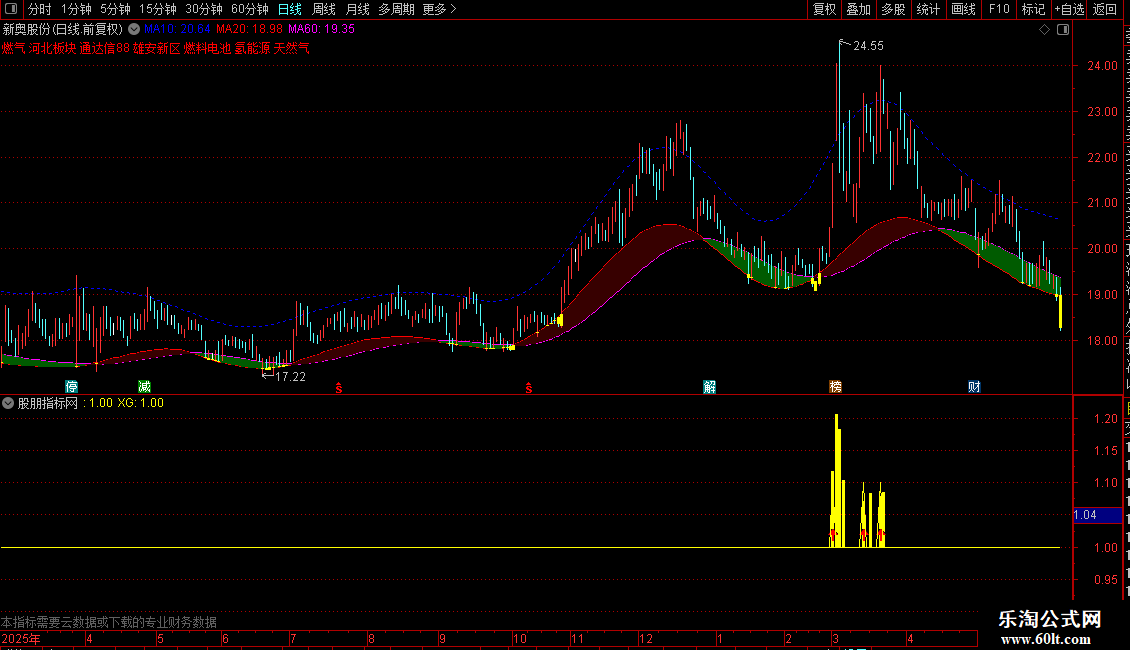Click the MA10: 20.64 value
The width and height of the screenshot is (1130, 650).
point(177,29)
